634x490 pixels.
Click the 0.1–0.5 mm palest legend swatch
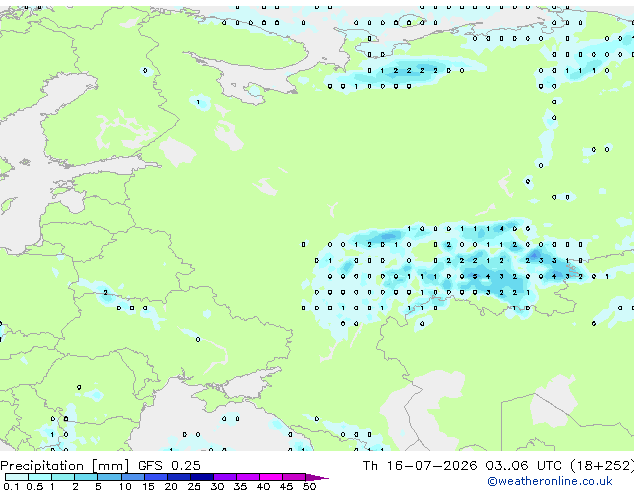coord(17,477)
